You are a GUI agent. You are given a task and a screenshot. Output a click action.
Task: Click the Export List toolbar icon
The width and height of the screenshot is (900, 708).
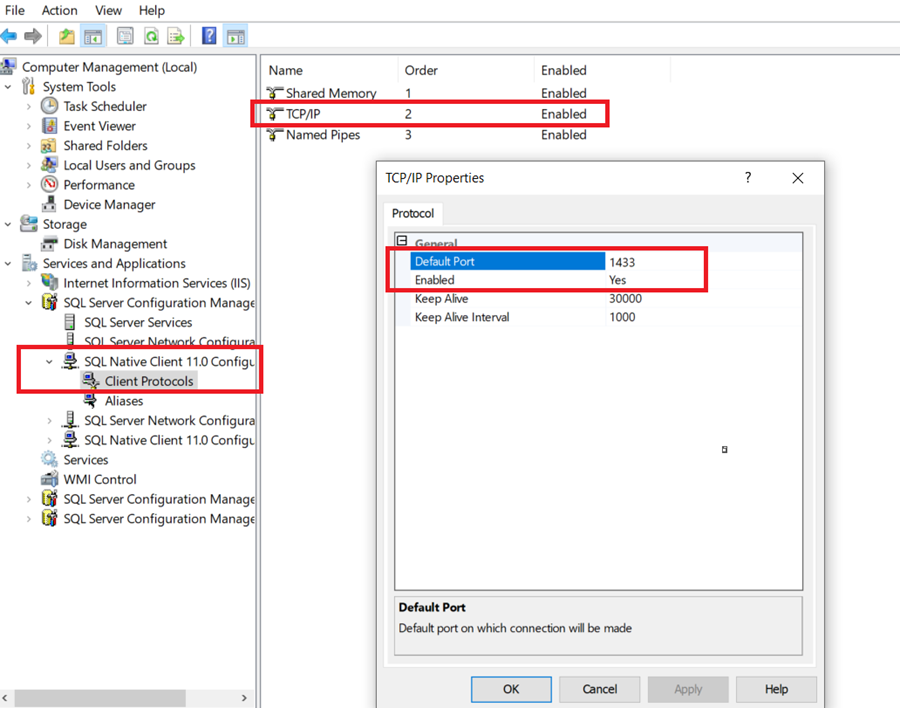pyautogui.click(x=176, y=36)
